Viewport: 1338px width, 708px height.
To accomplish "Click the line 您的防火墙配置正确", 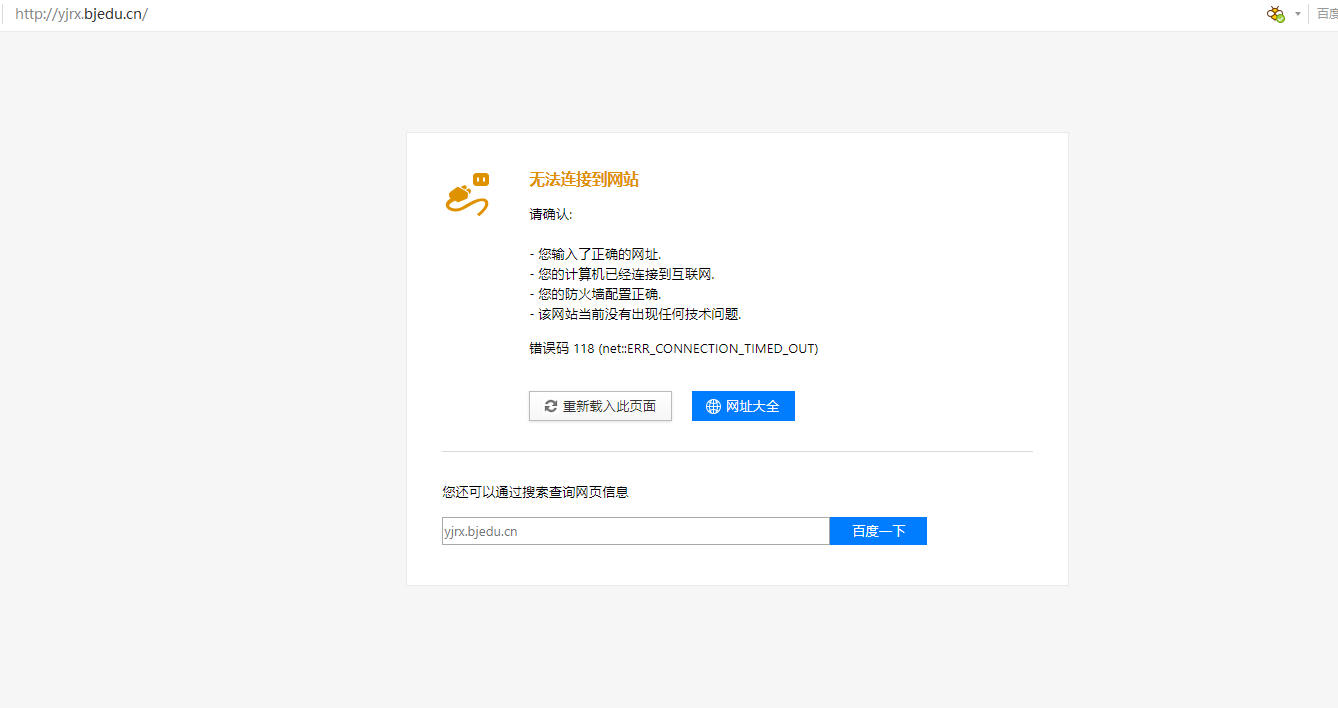I will [x=596, y=294].
